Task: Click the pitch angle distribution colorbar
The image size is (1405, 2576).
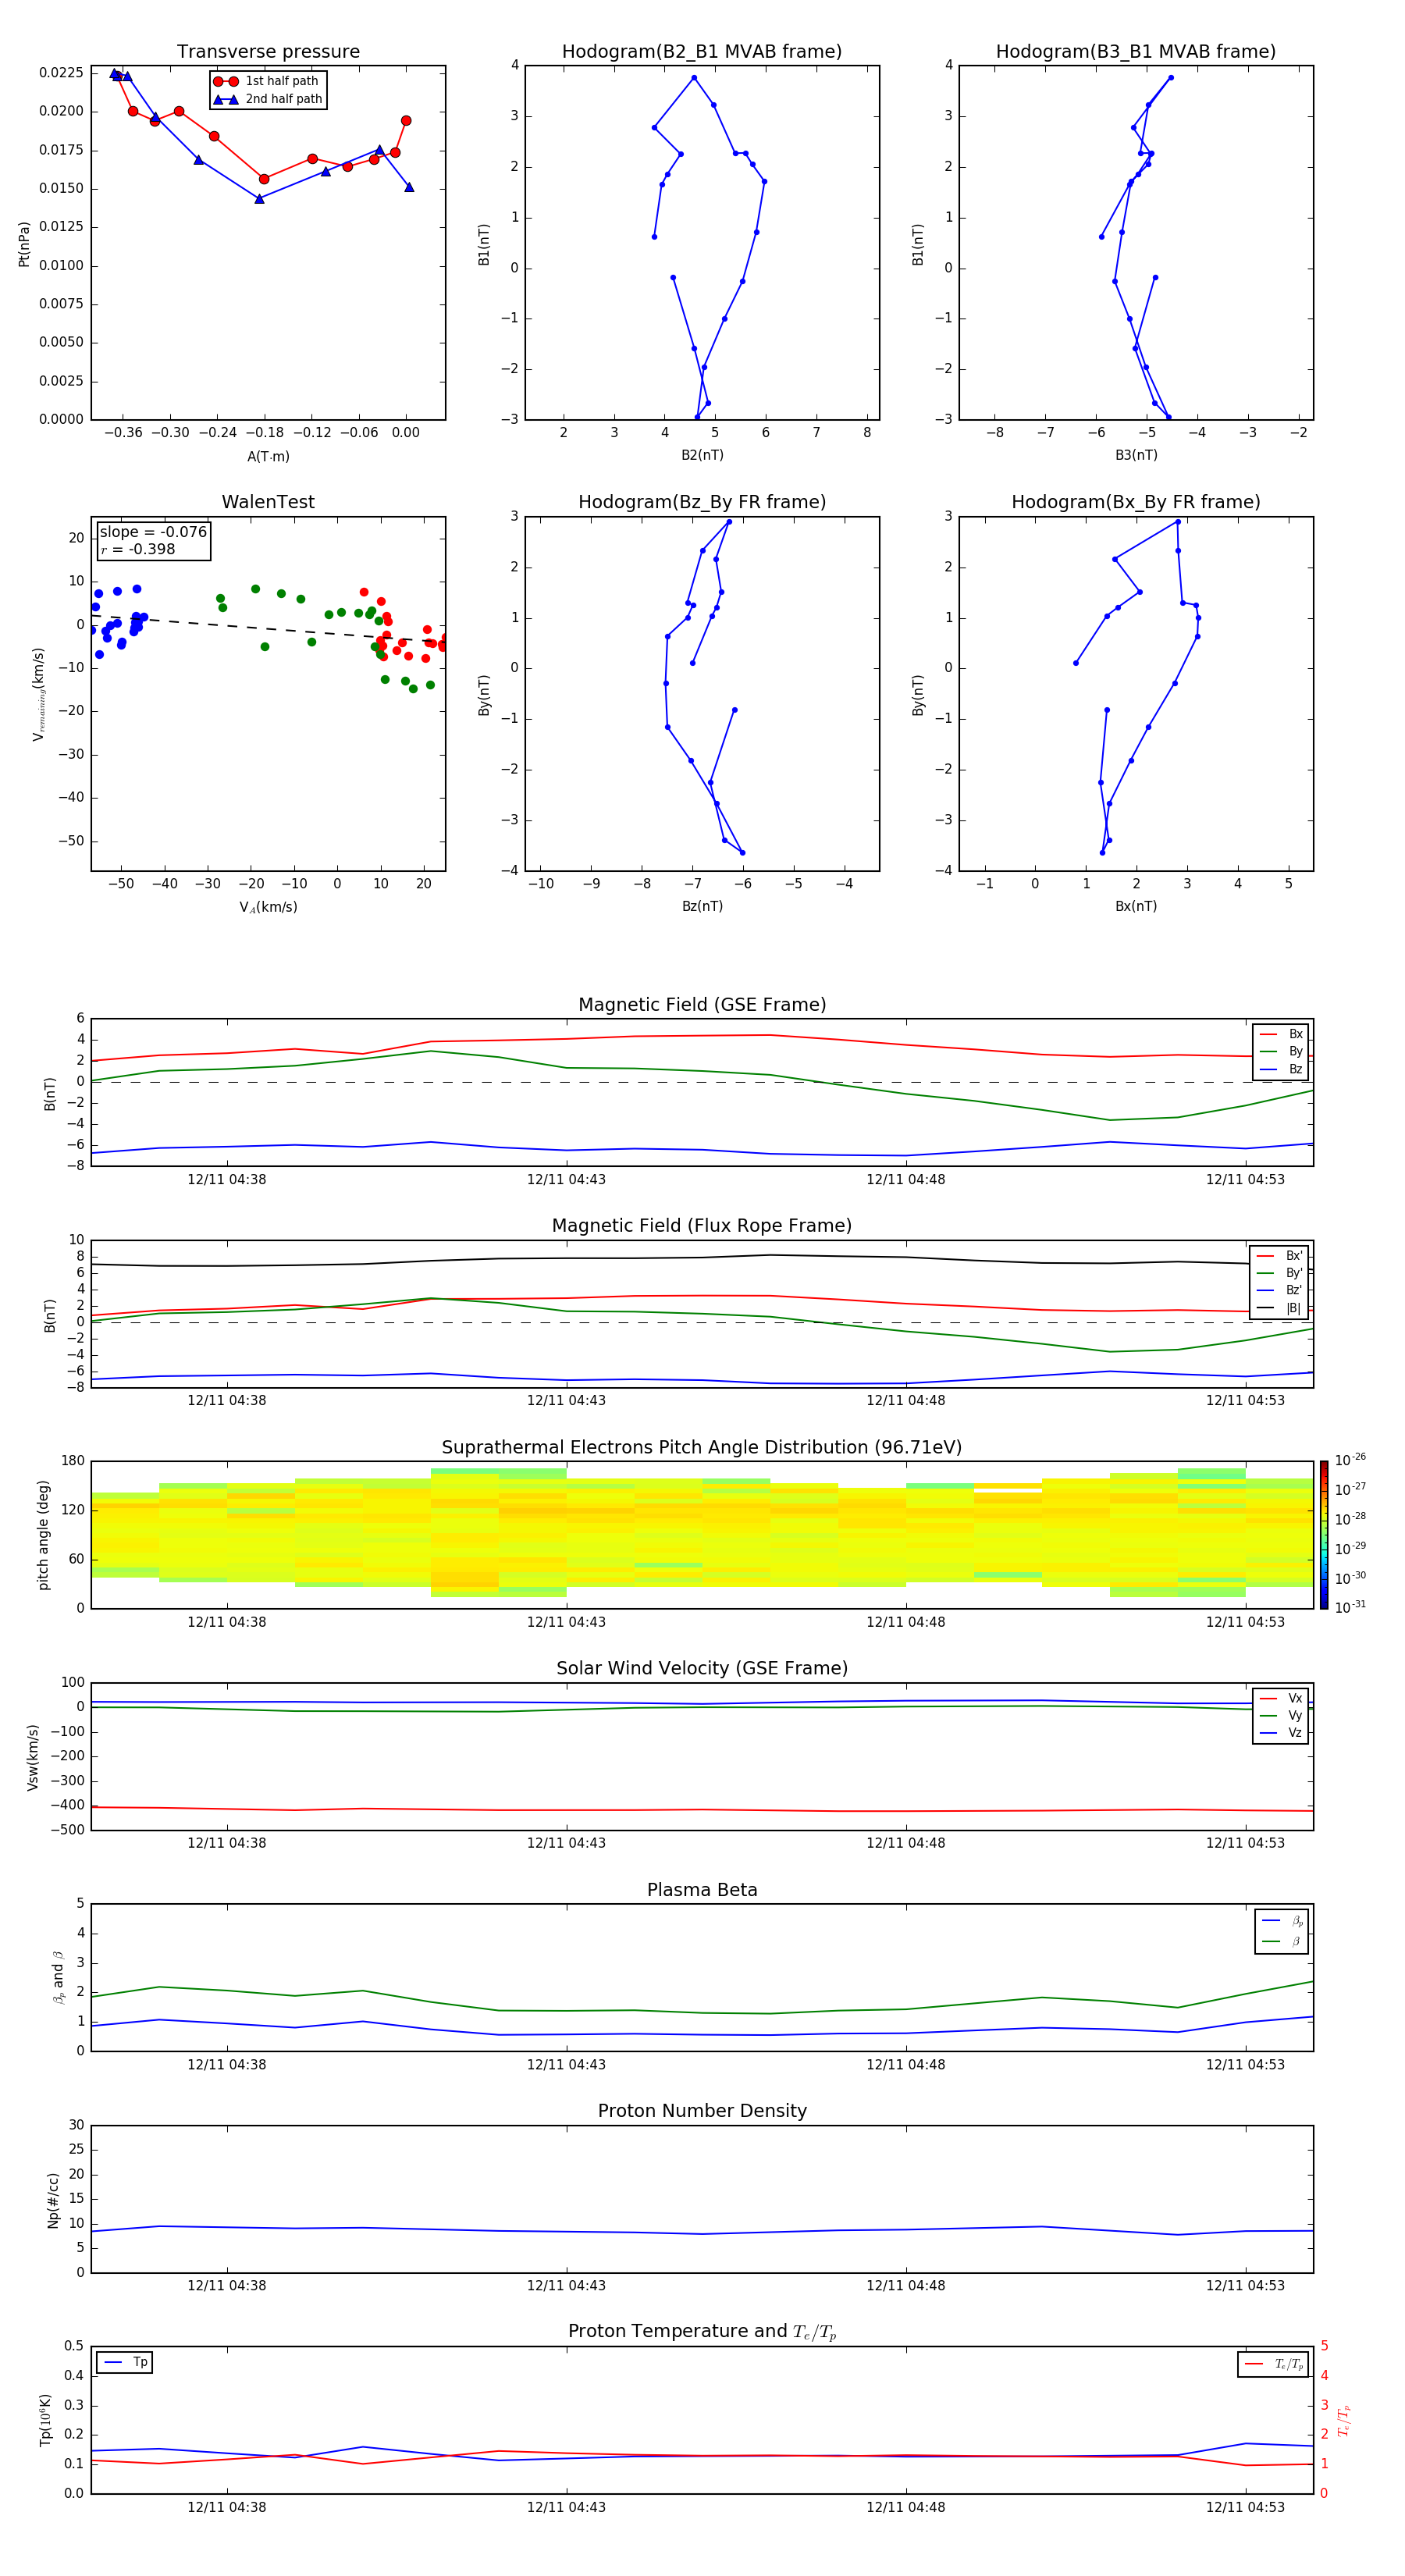Action: tap(1324, 1535)
